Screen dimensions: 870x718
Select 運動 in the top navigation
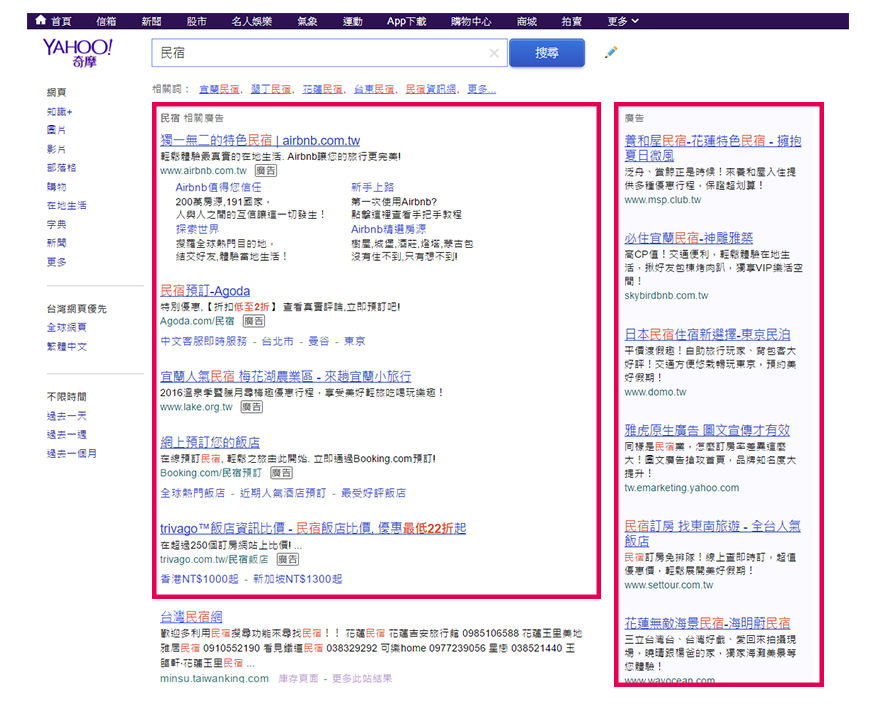352,21
